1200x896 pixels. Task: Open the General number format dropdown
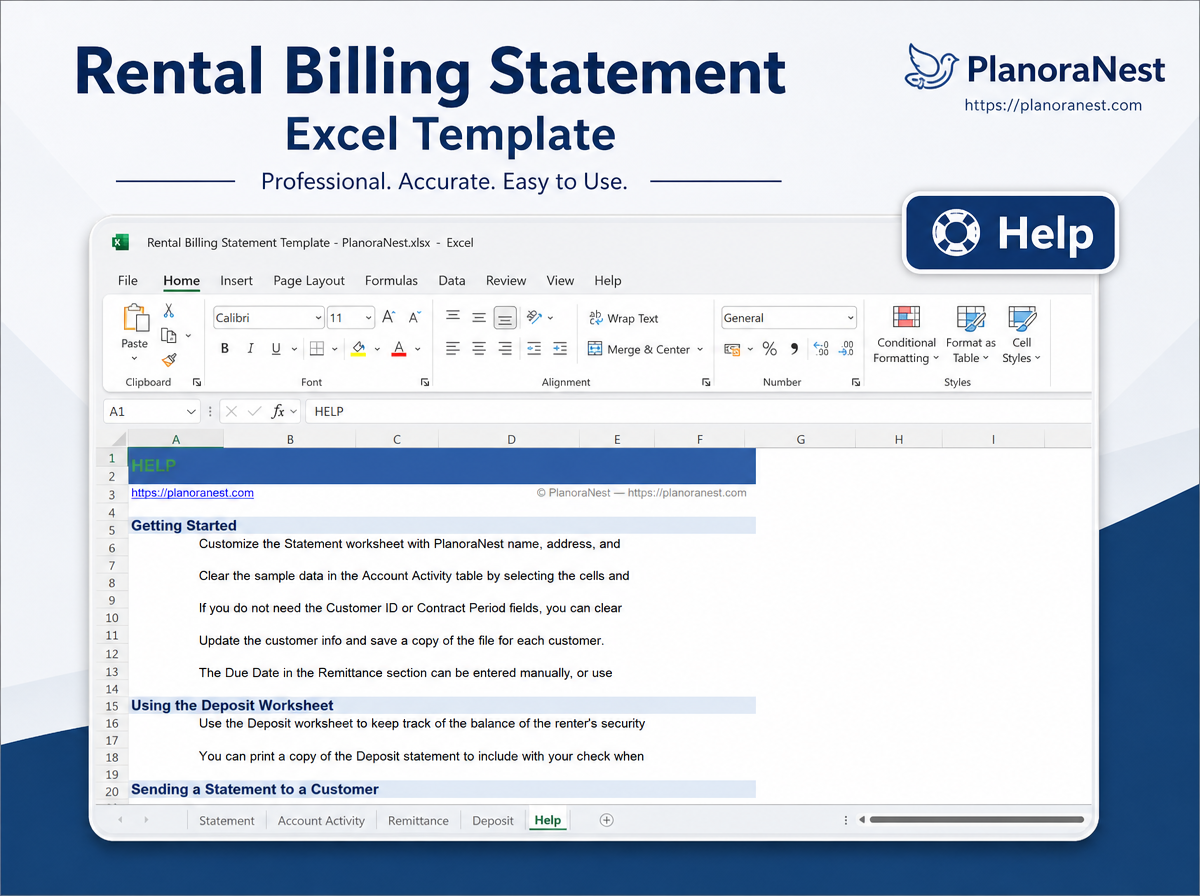point(851,318)
